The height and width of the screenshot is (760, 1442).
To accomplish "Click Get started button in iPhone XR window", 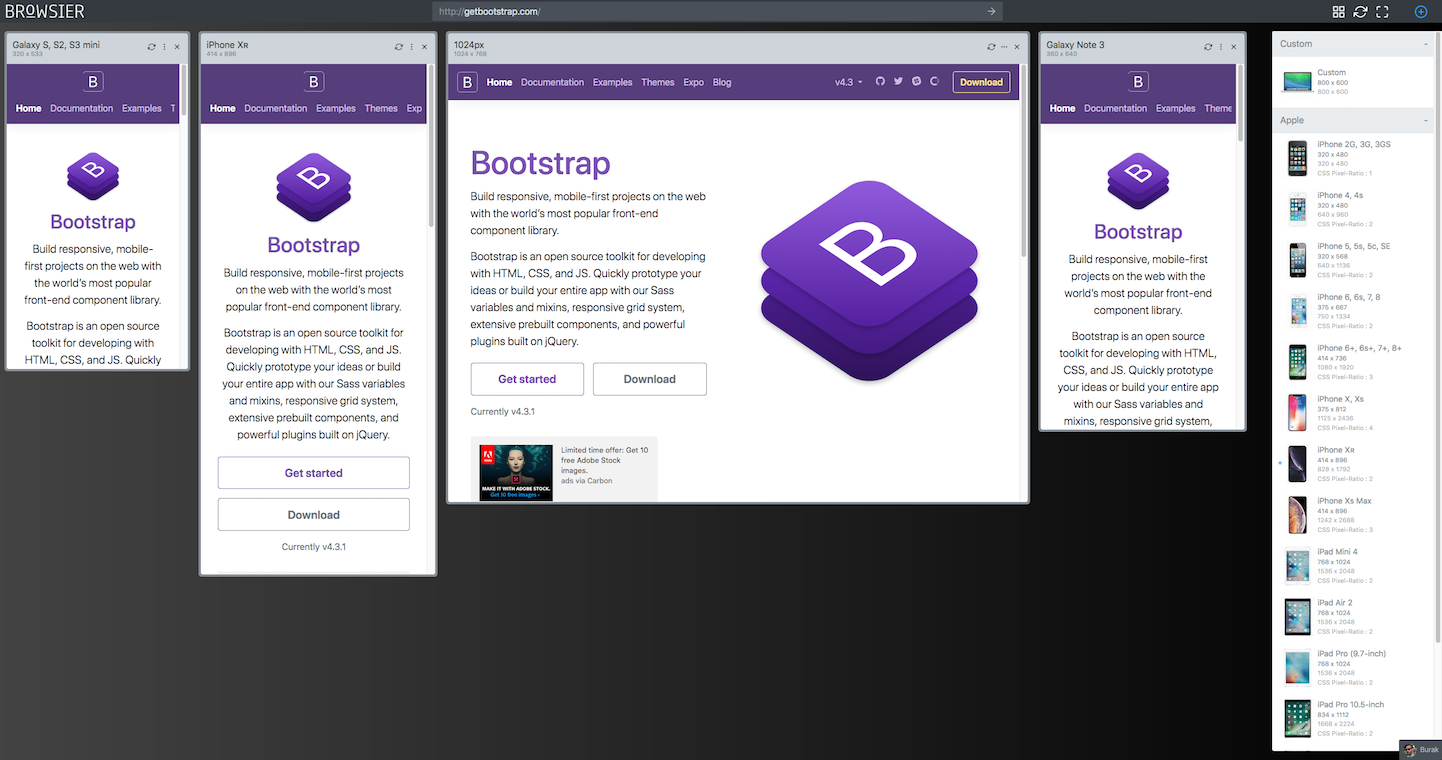I will pyautogui.click(x=314, y=473).
